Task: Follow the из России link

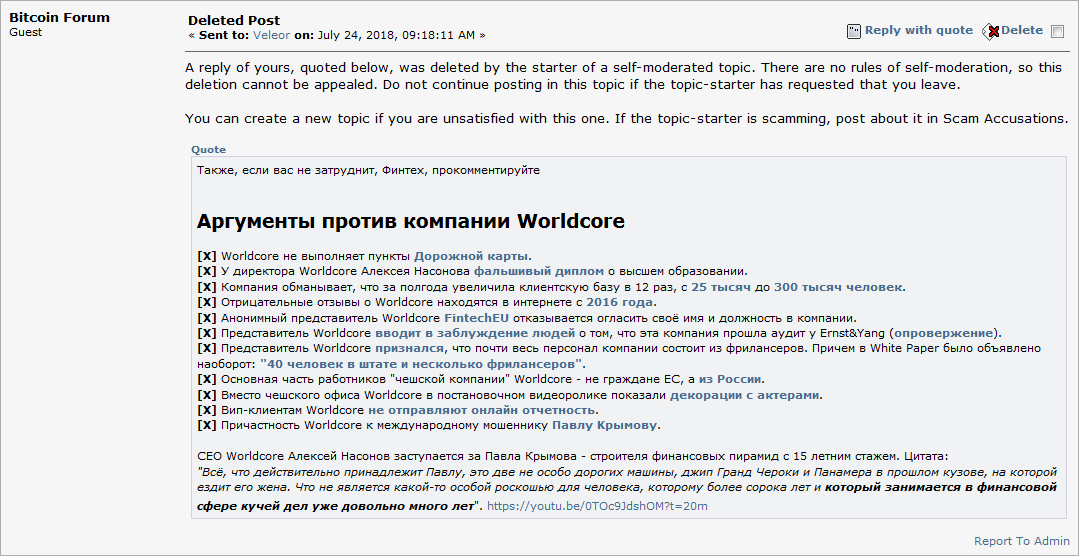Action: tap(731, 379)
